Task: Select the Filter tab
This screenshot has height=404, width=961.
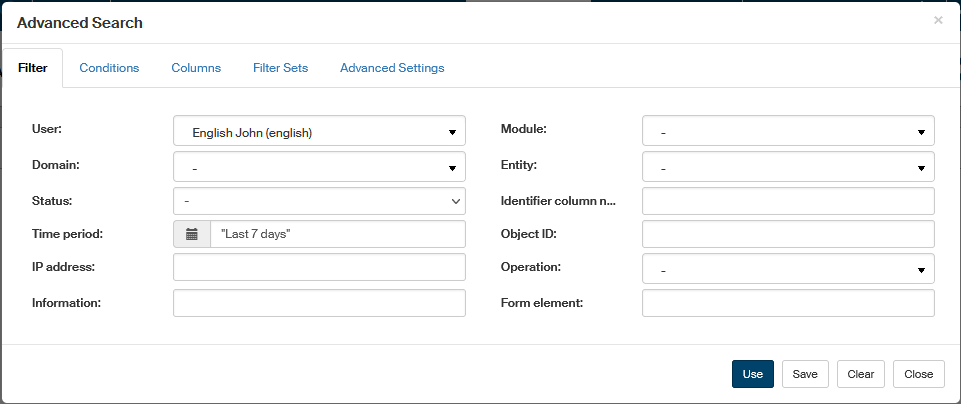Action: click(x=33, y=68)
